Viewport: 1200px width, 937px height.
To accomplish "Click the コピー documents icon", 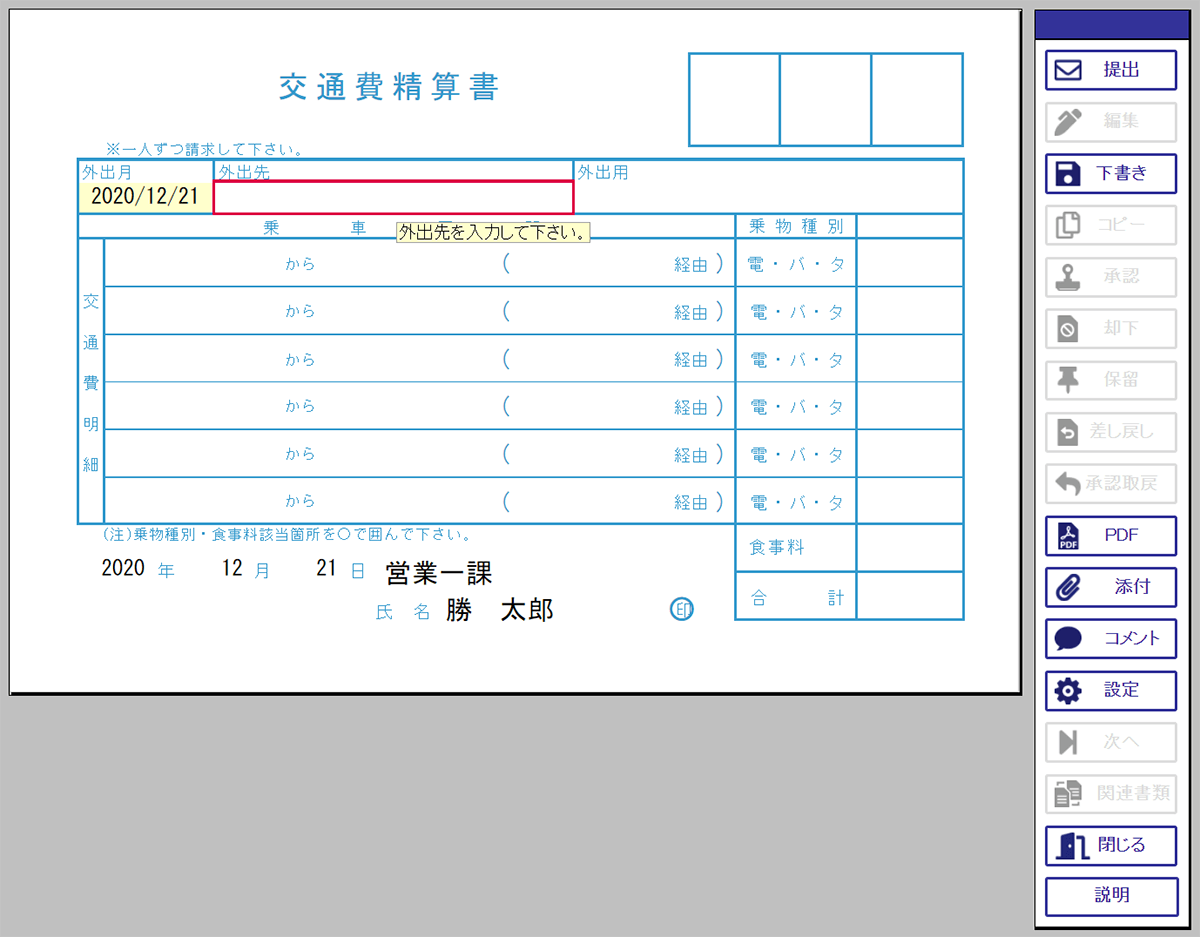I will tap(1069, 225).
